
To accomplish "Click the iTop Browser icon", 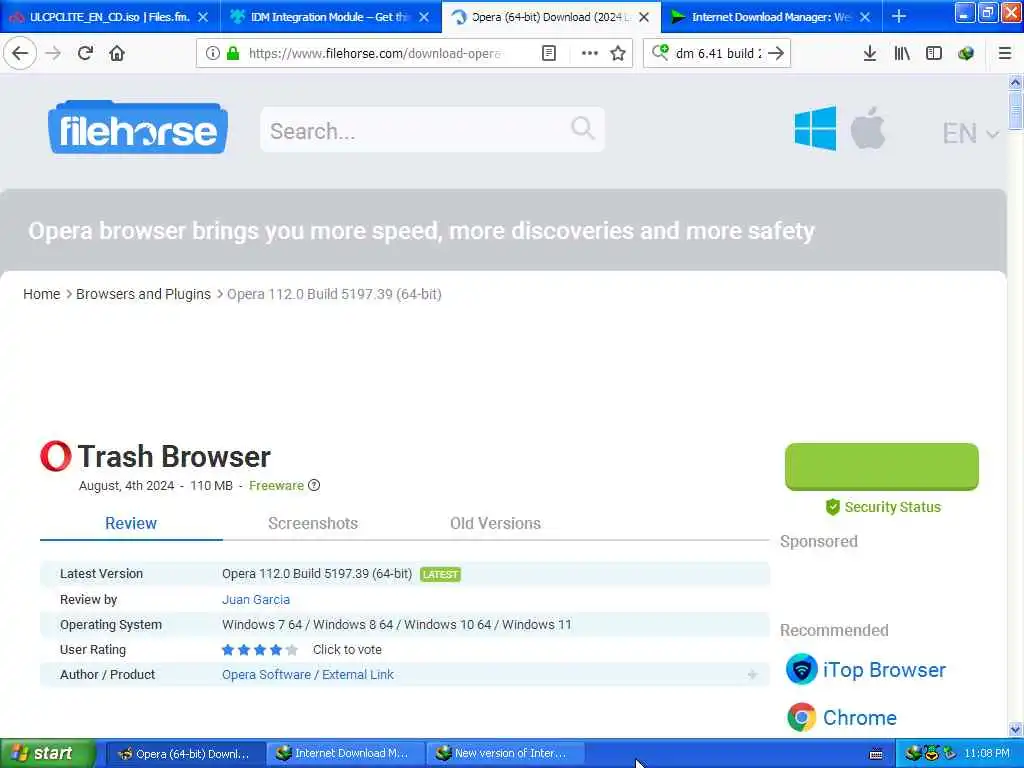I will (801, 669).
